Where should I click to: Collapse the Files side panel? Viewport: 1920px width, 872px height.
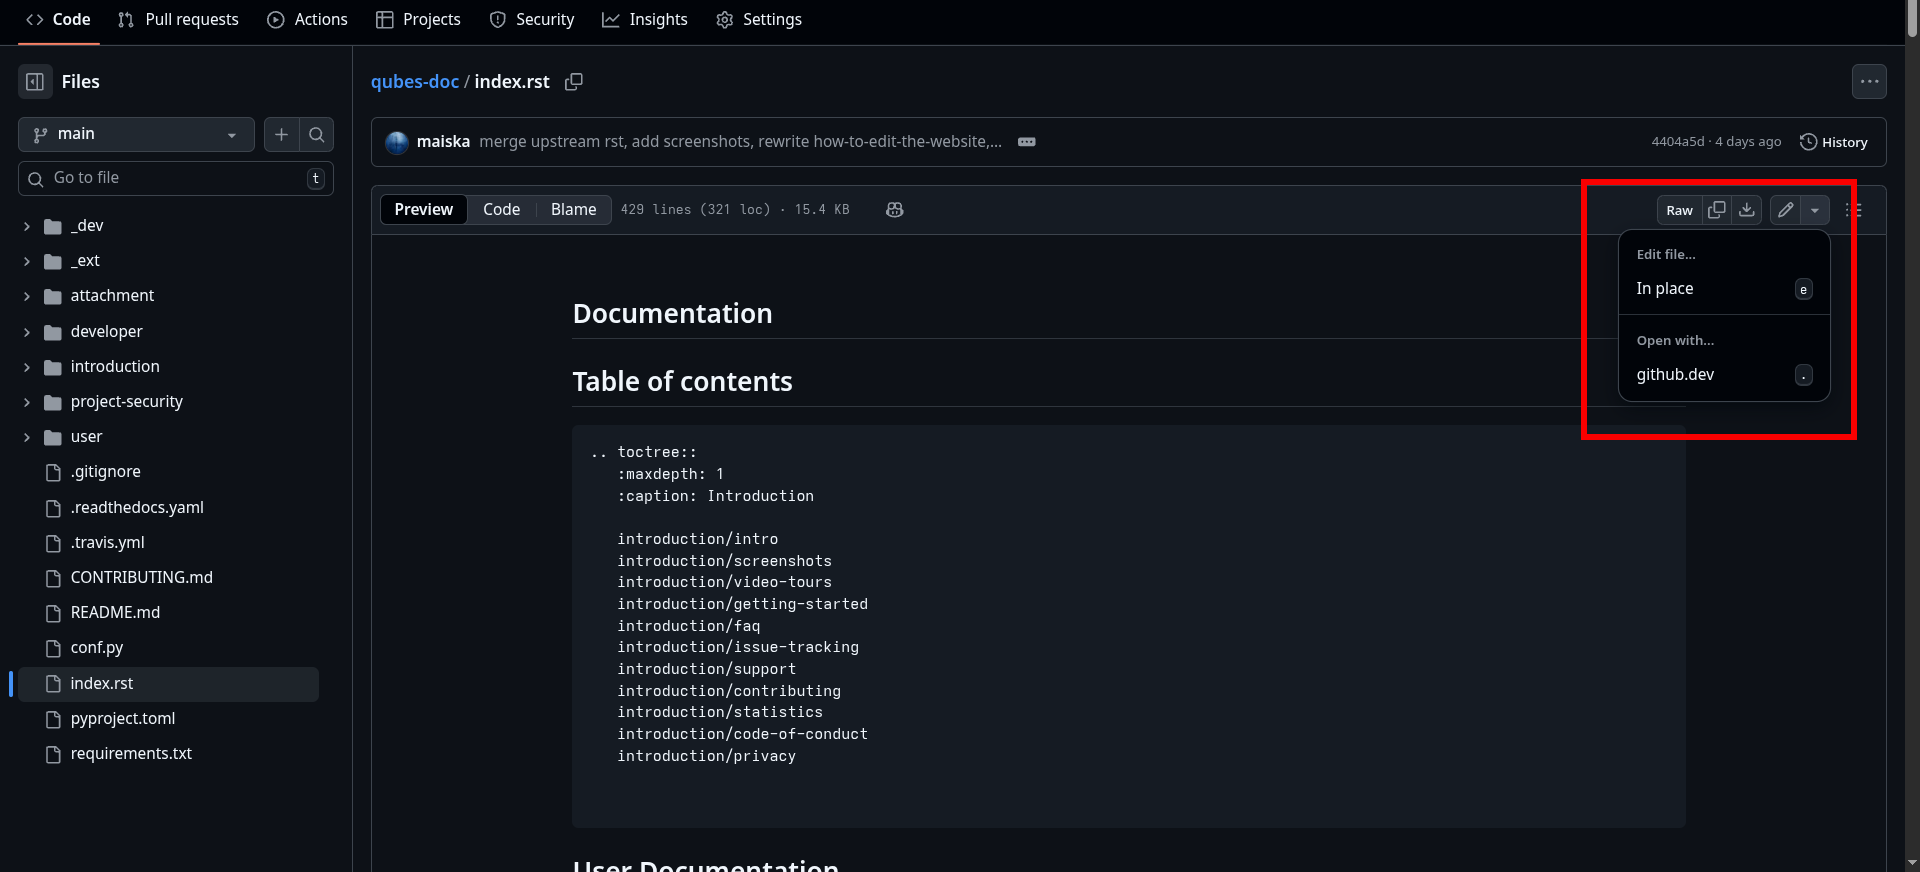point(35,82)
